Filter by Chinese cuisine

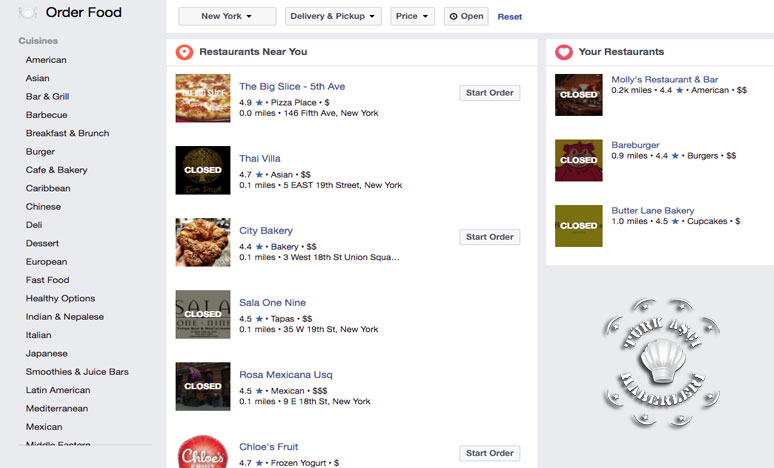[x=43, y=206]
